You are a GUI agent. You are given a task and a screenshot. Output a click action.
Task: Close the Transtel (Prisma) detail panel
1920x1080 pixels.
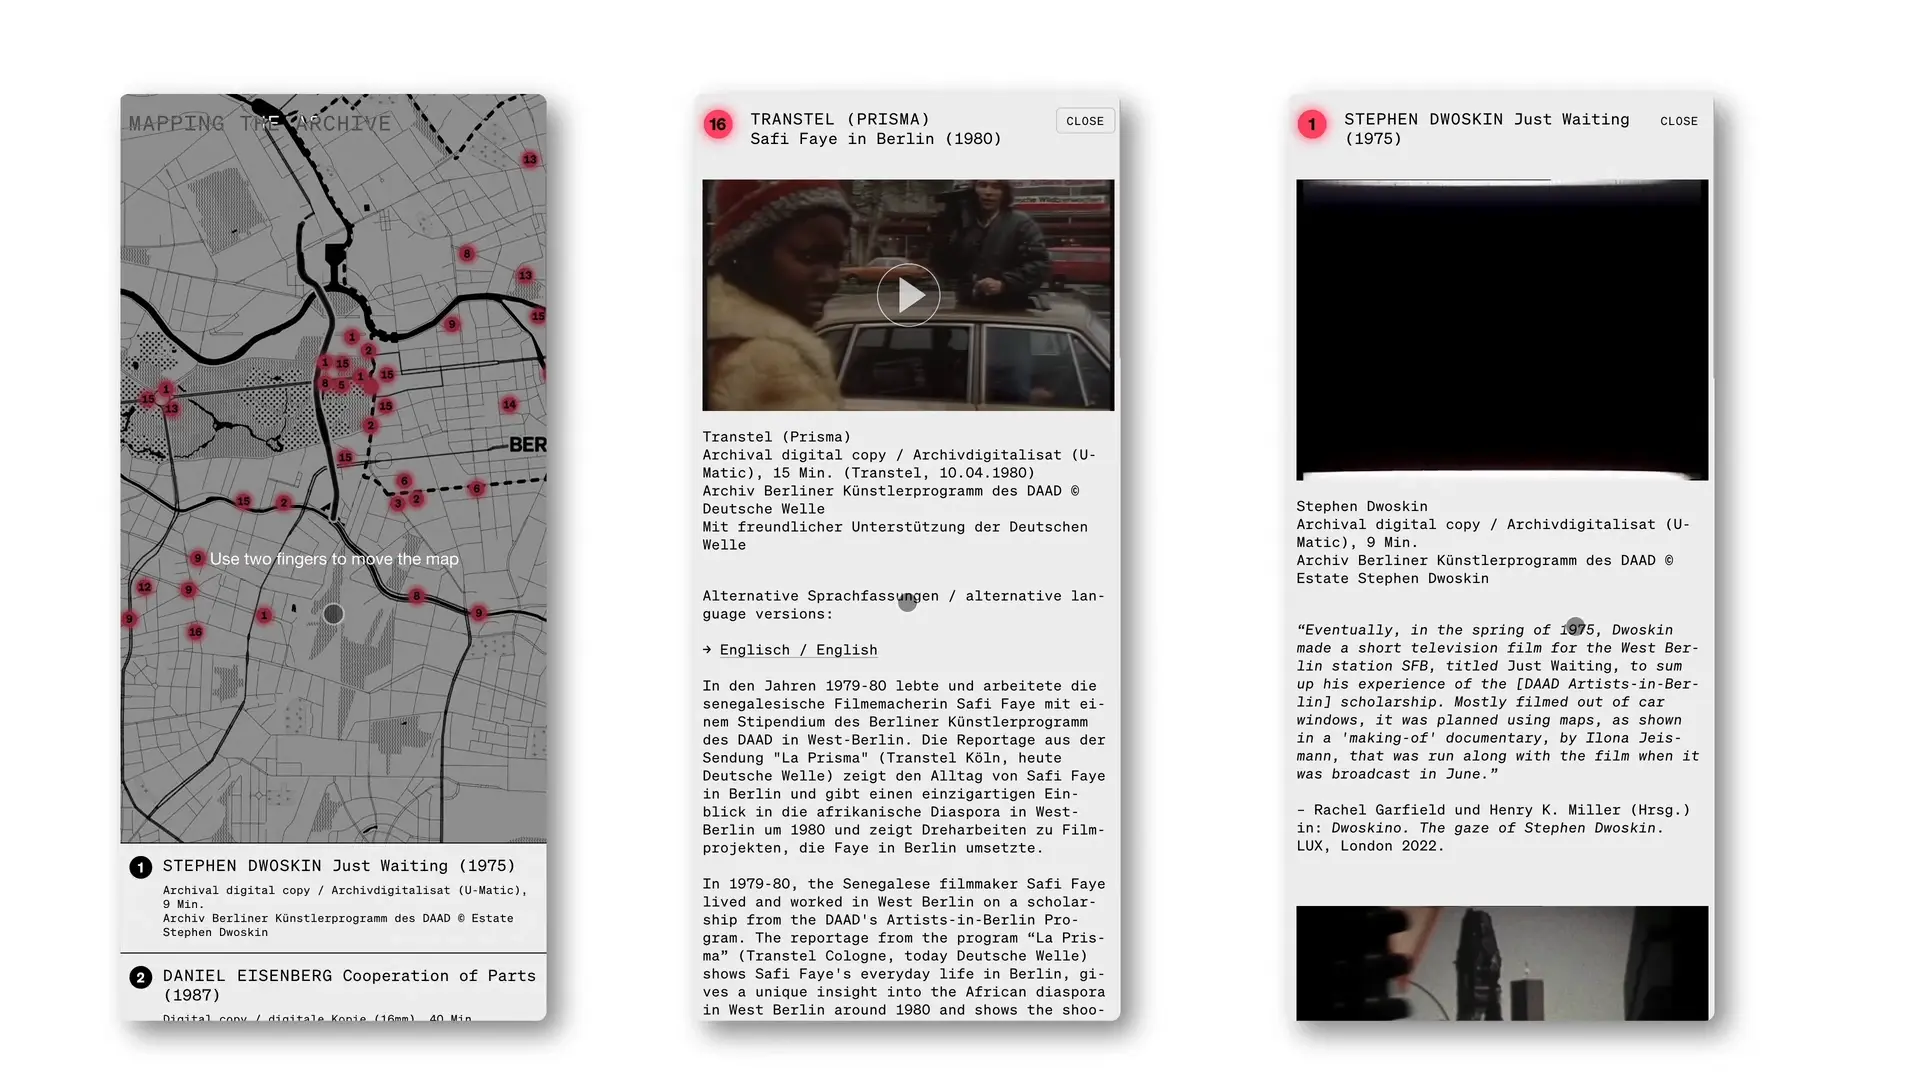coord(1084,121)
